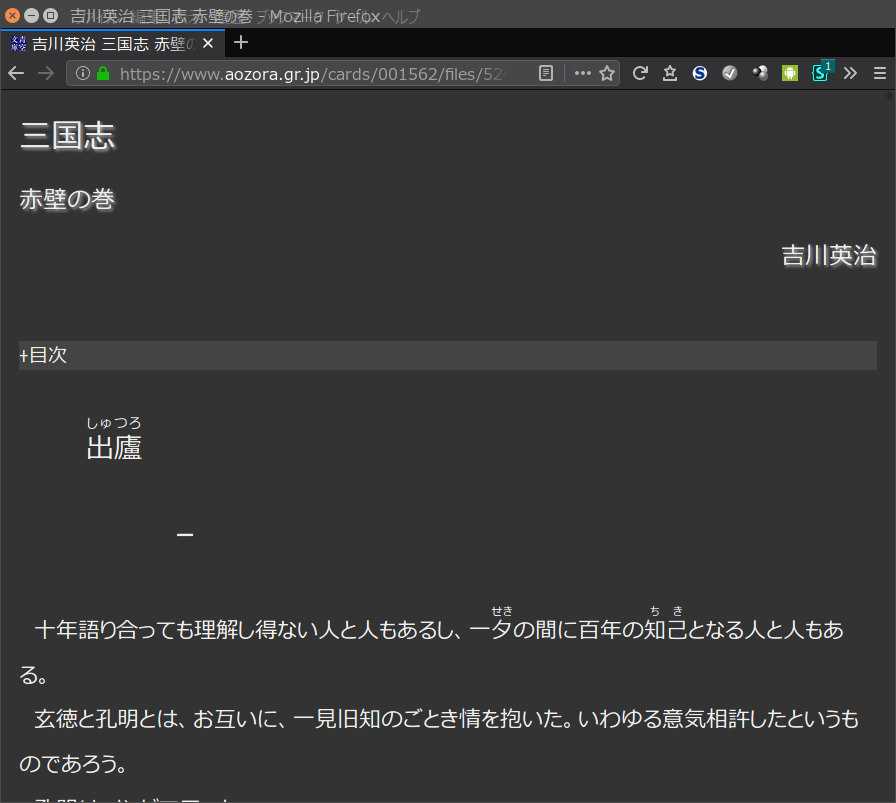Click the blue S extension icon
The height and width of the screenshot is (803, 896).
coord(699,73)
